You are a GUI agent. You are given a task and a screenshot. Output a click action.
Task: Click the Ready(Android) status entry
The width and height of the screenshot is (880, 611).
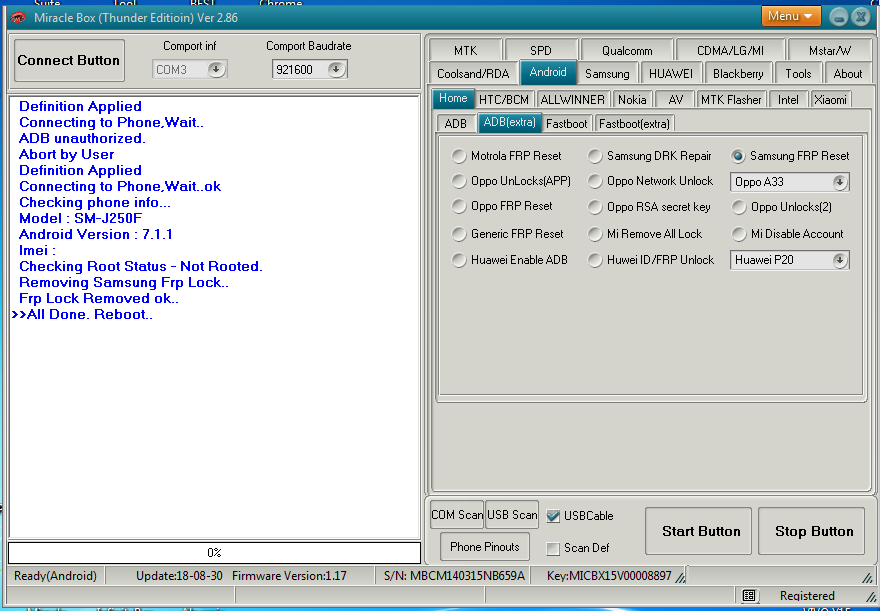tap(55, 576)
